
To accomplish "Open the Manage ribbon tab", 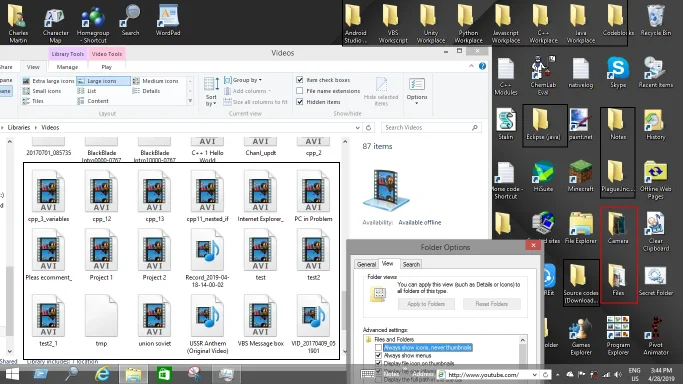I will point(67,67).
